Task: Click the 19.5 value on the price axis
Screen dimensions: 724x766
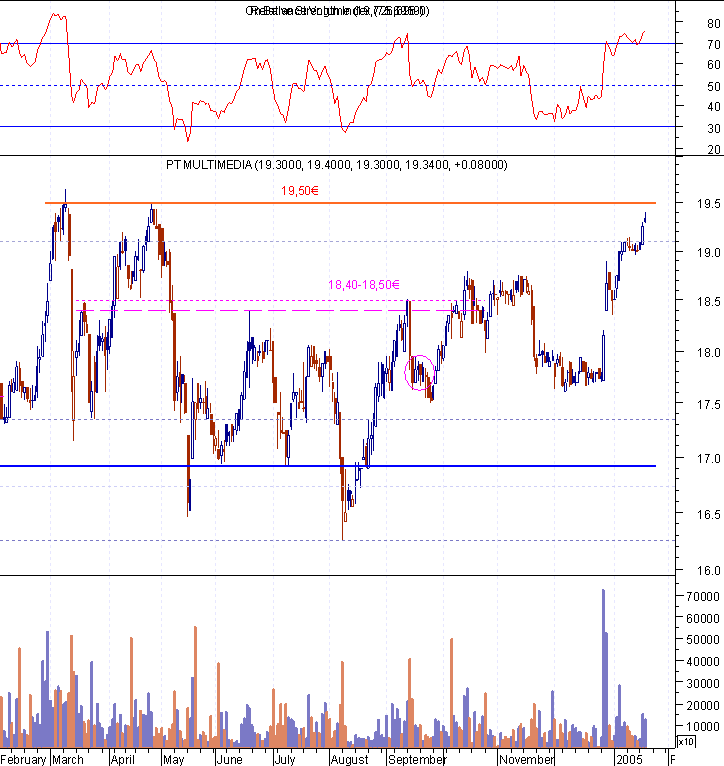Action: pyautogui.click(x=709, y=204)
